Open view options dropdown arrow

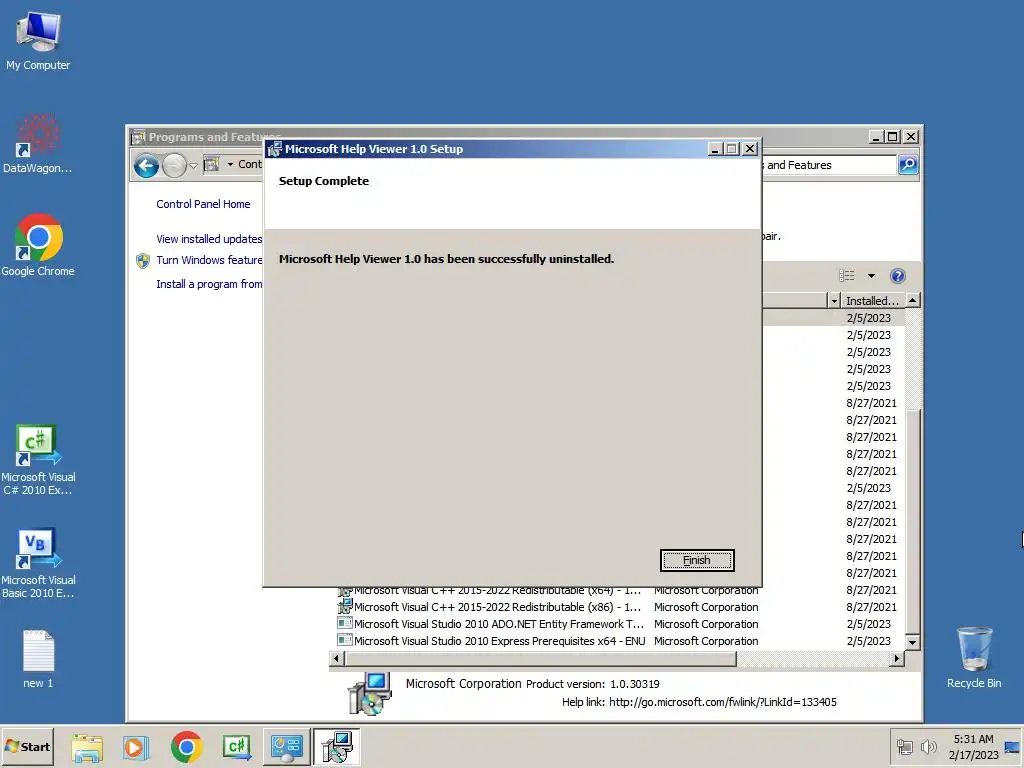871,276
